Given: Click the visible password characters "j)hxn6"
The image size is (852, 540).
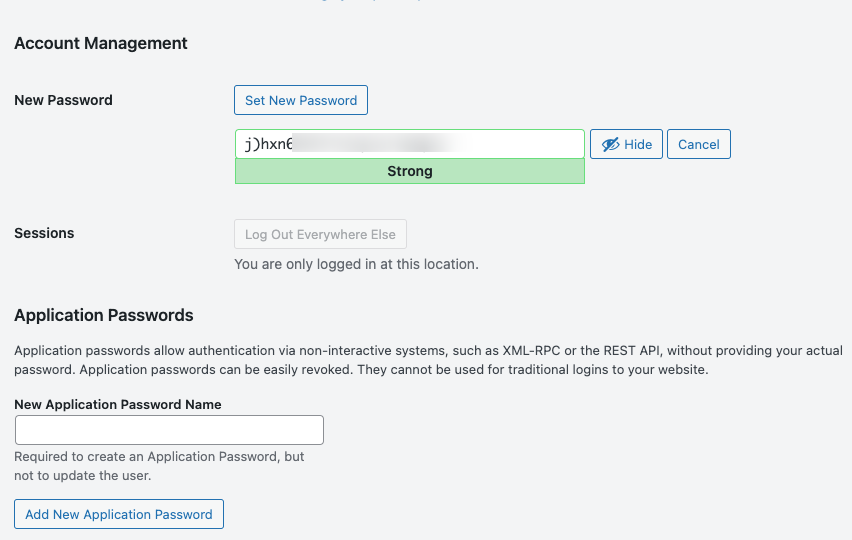Looking at the screenshot, I should [268, 144].
